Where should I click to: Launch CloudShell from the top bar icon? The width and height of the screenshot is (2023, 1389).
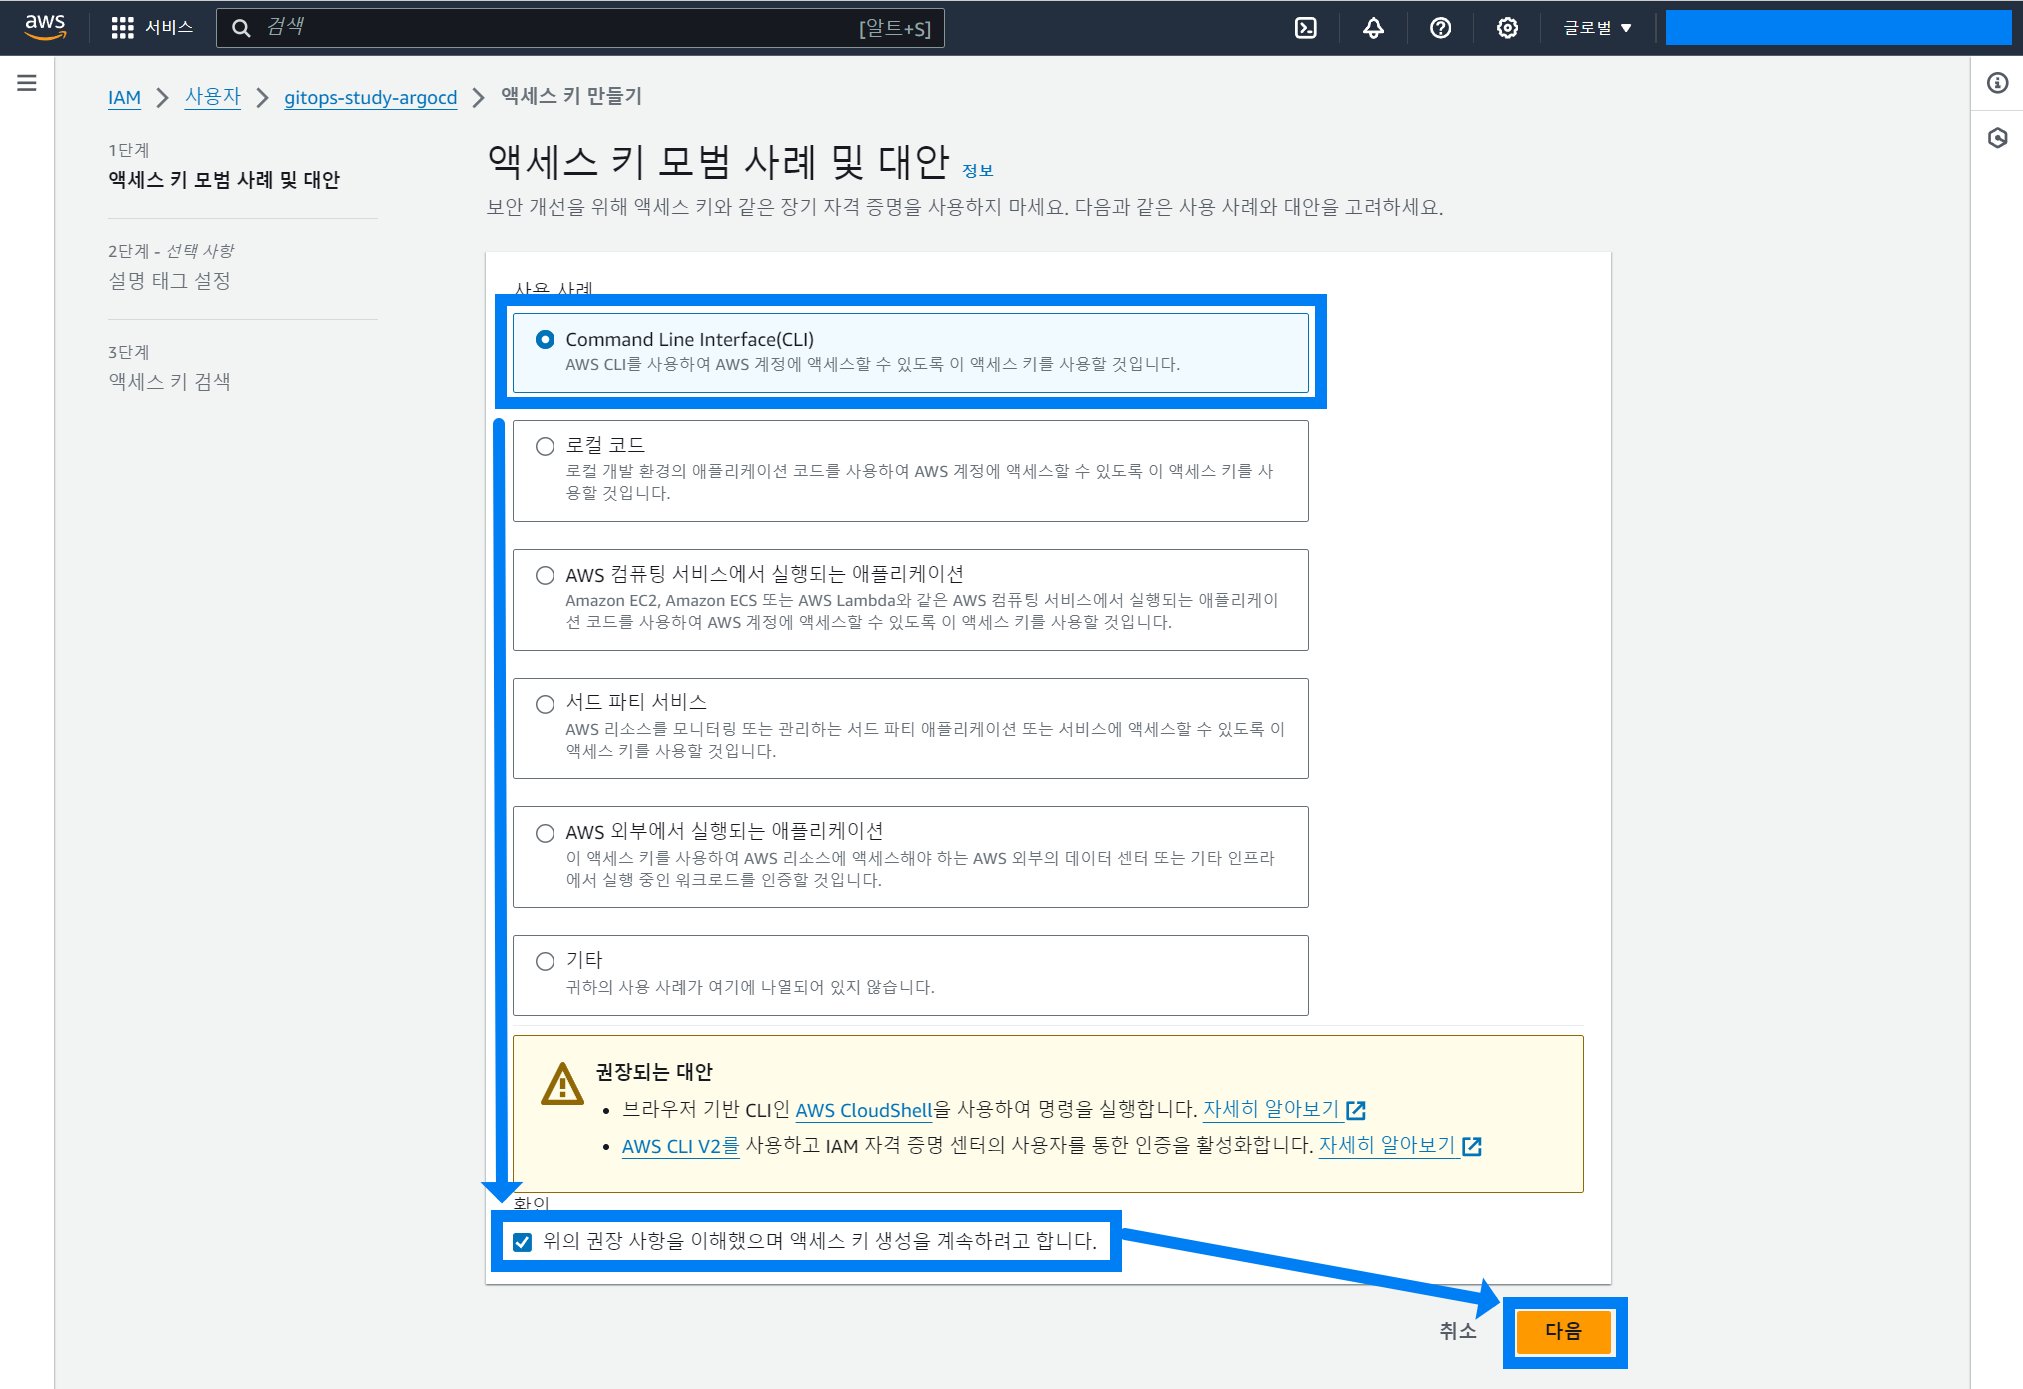[1305, 28]
